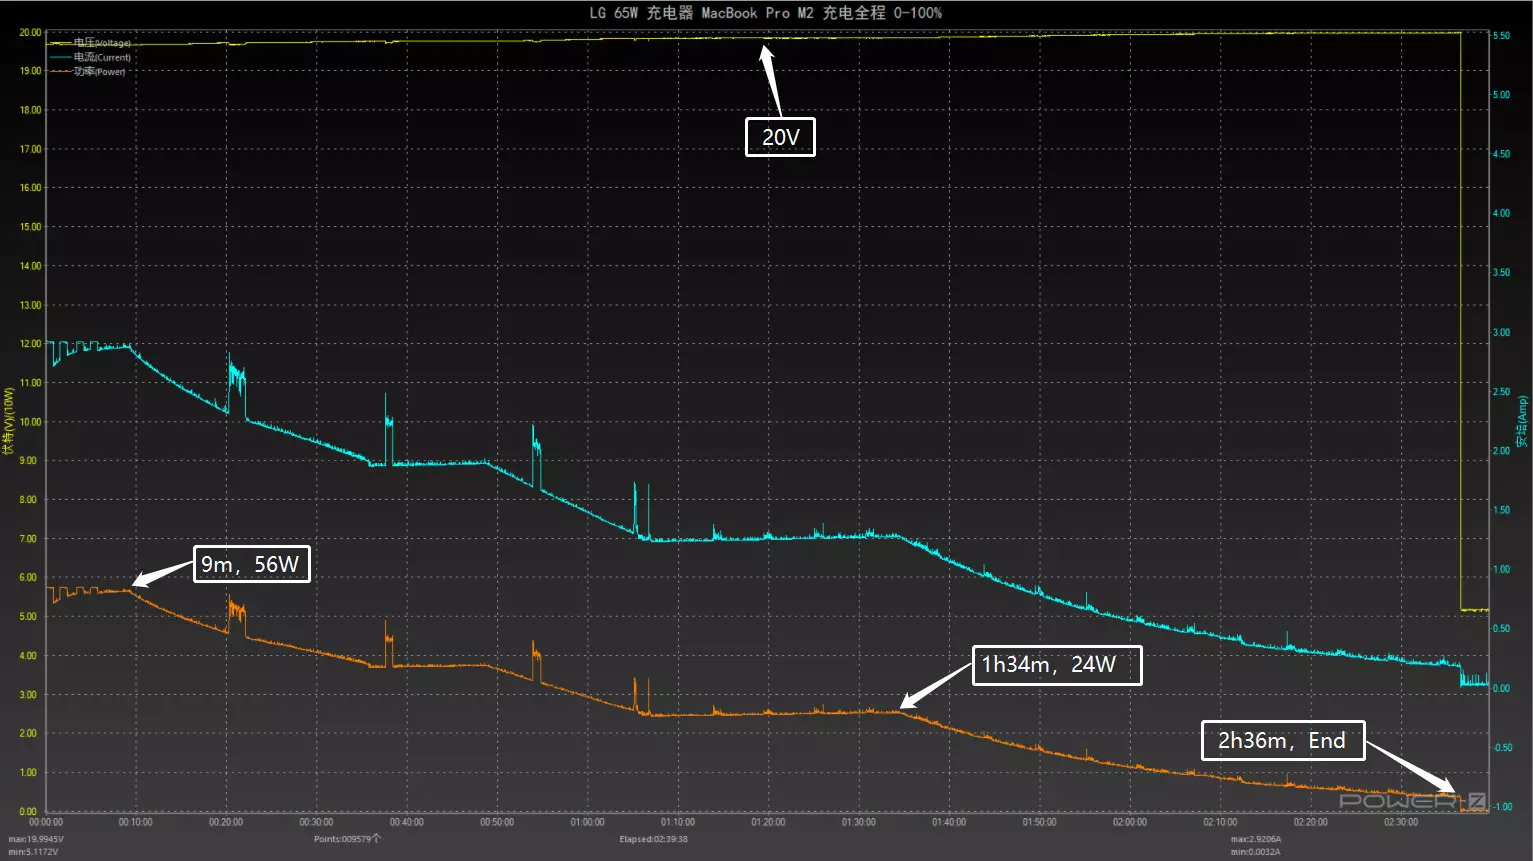Click the '12.00' left axis label
Viewport: 1533px width, 861px height.
click(x=31, y=344)
